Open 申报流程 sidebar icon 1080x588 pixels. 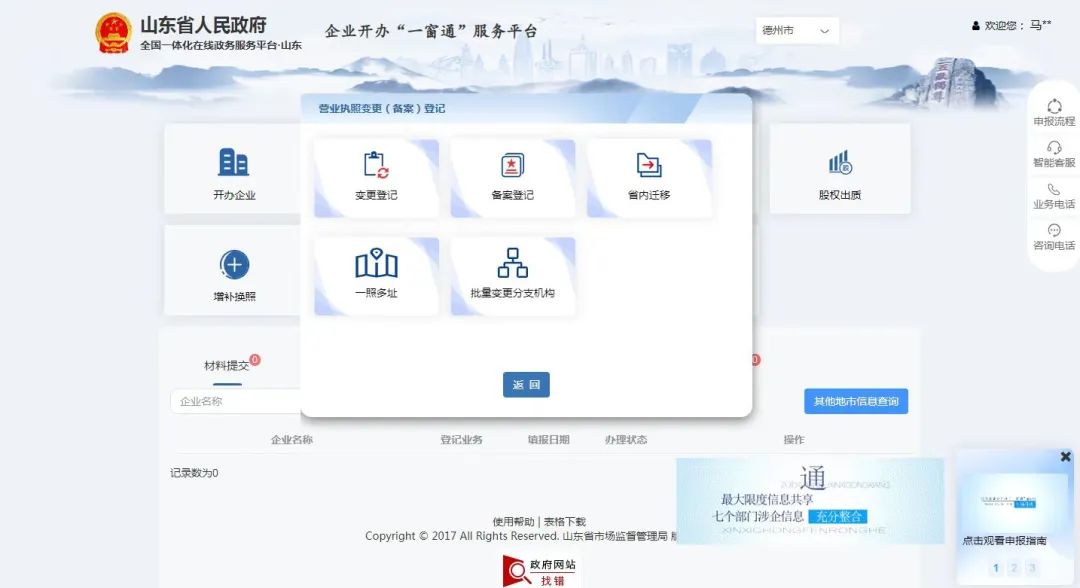[1054, 112]
